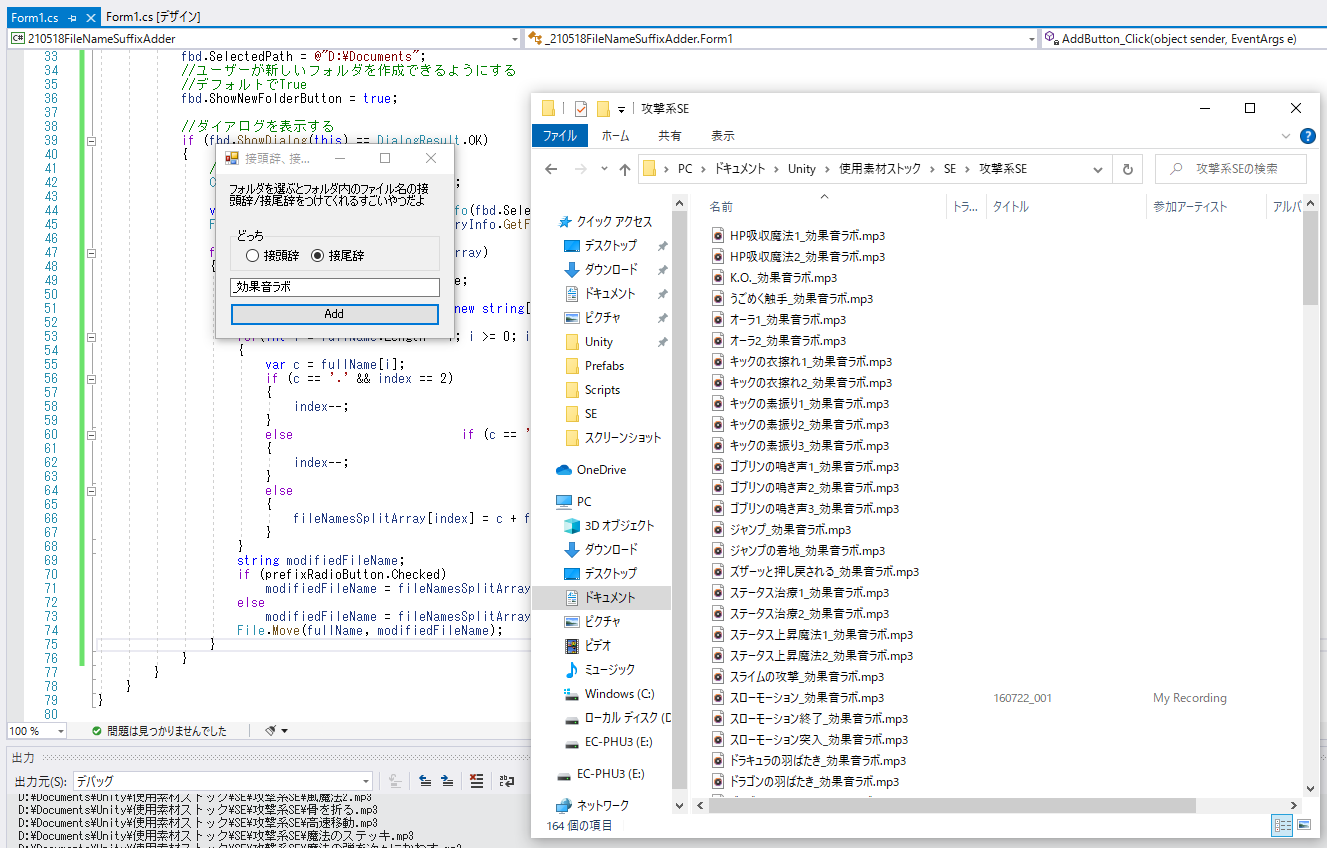1327x848 pixels.
Task: Click the Unity breadcrumb in address bar
Action: coord(801,169)
